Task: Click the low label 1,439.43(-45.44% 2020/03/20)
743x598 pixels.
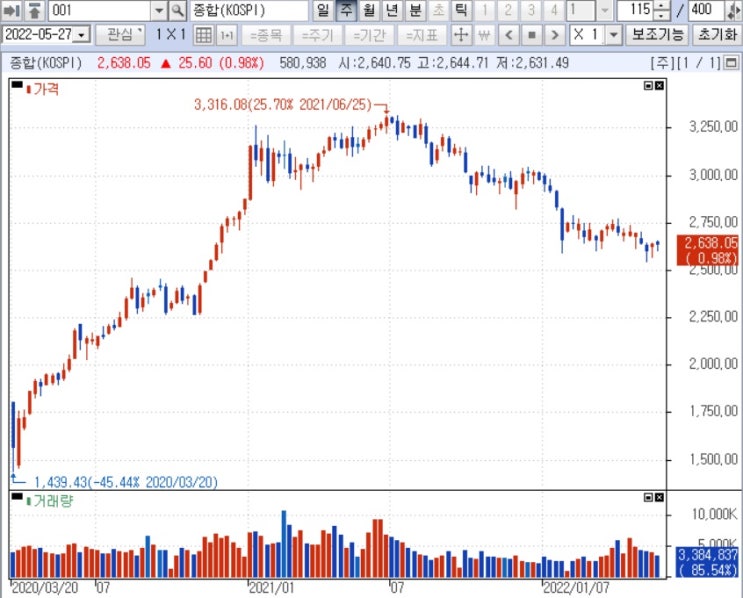Action: click(126, 482)
